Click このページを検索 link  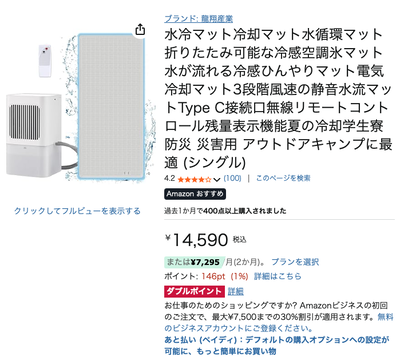[283, 178]
